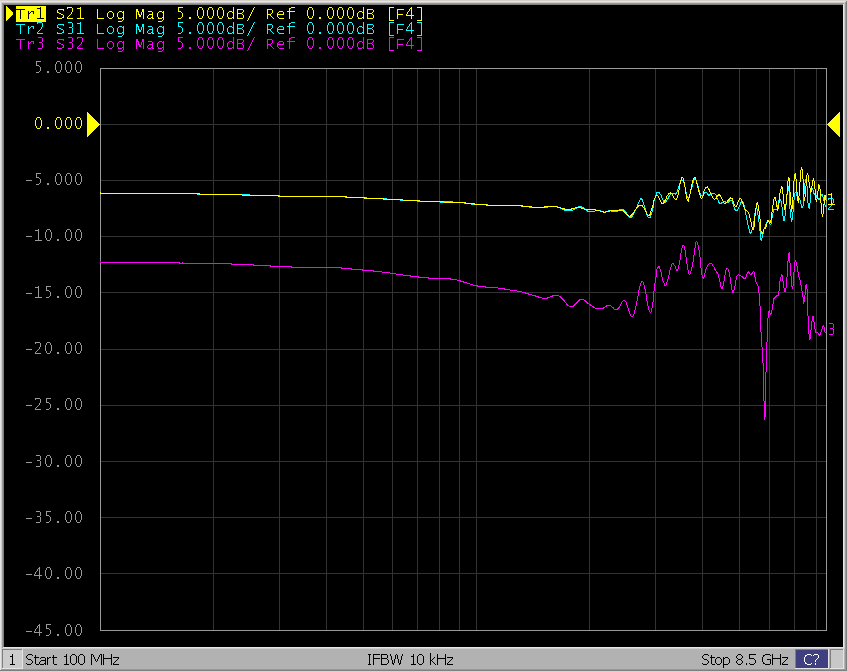Open the S21 measurement parameter for Tr1
The height and width of the screenshot is (671, 847).
[x=70, y=14]
